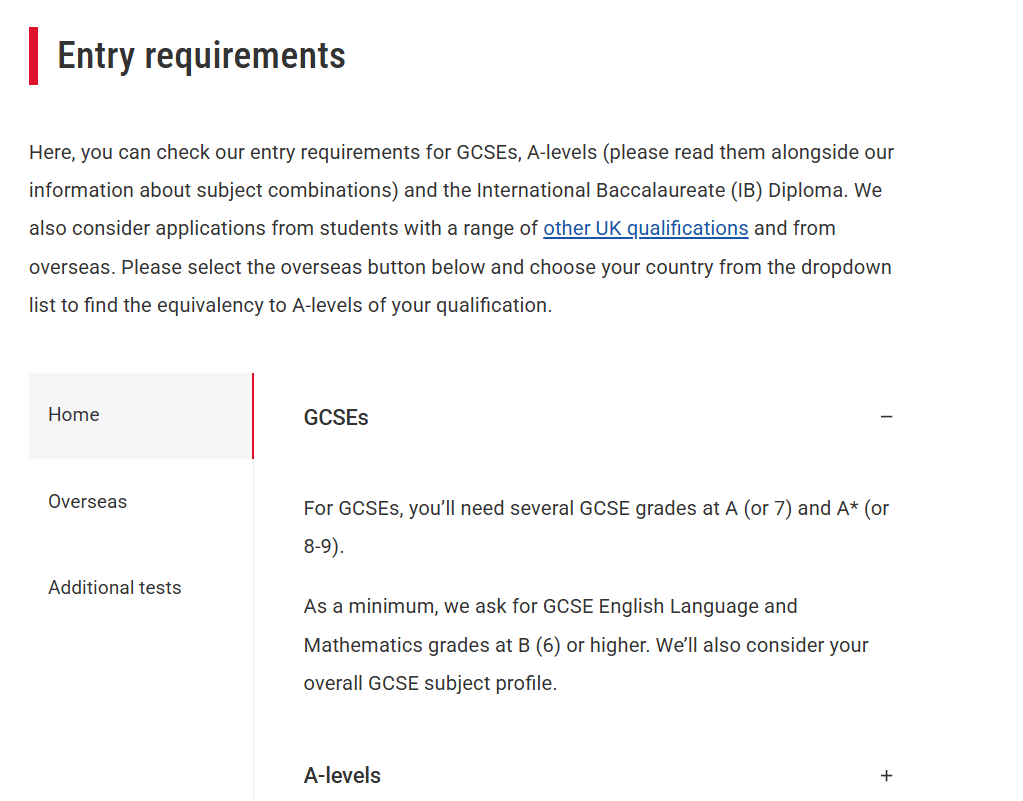Collapse GCSEs section with the minus icon
The height and width of the screenshot is (801, 1023).
(886, 417)
